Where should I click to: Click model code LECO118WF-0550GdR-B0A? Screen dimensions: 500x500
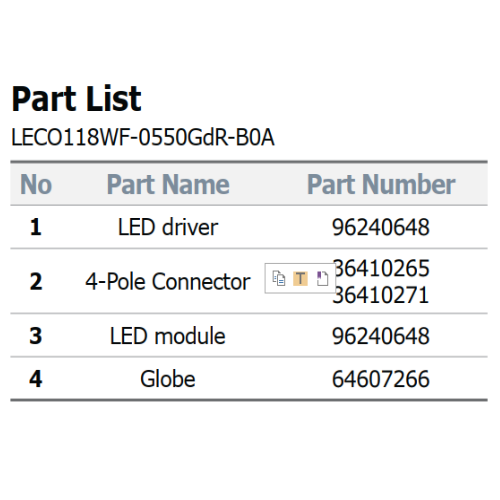click(x=143, y=137)
